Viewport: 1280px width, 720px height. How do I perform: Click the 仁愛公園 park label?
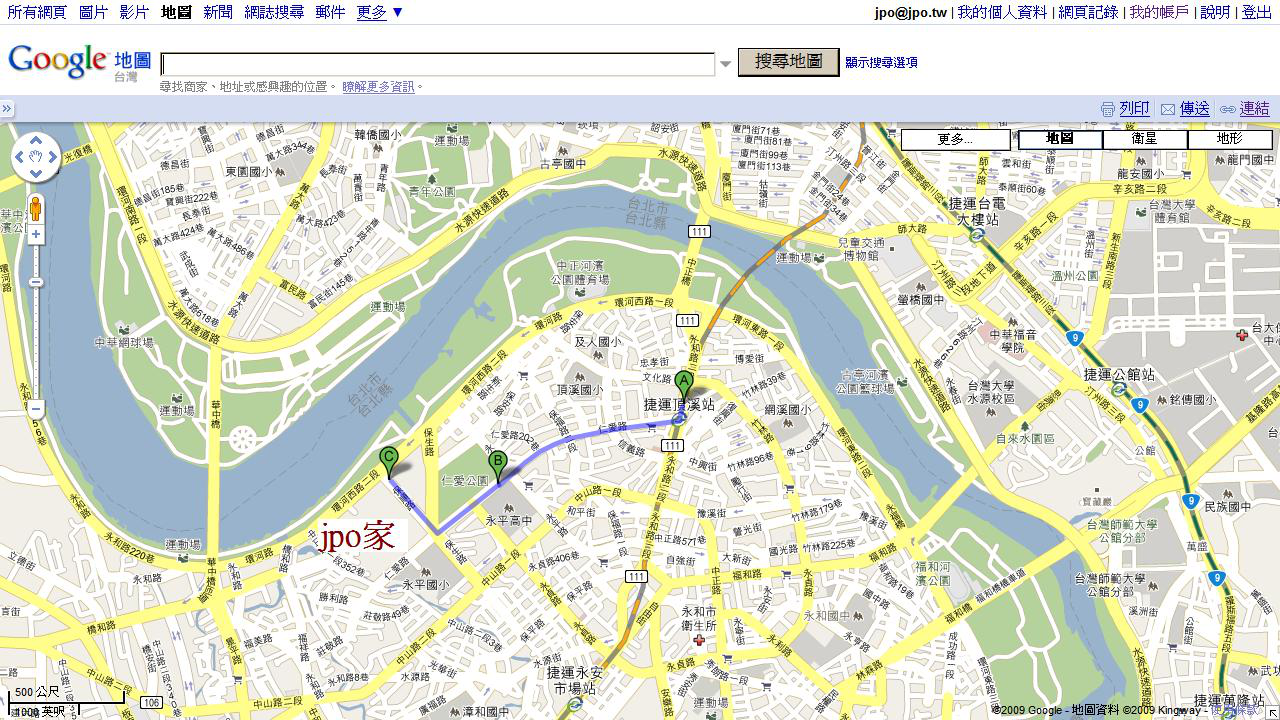(x=467, y=481)
